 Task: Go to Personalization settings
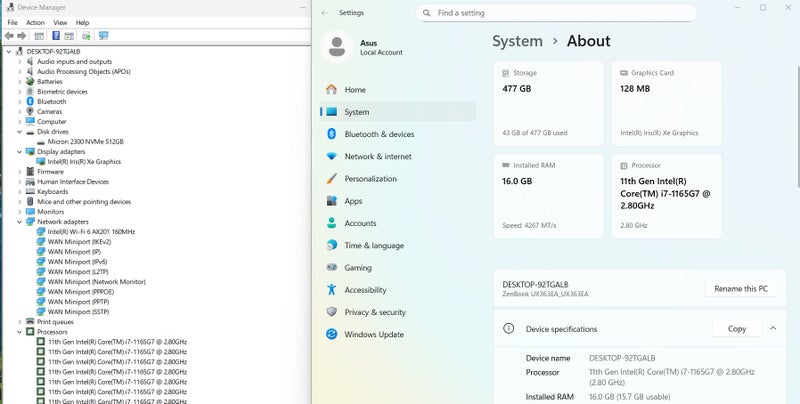tap(370, 179)
